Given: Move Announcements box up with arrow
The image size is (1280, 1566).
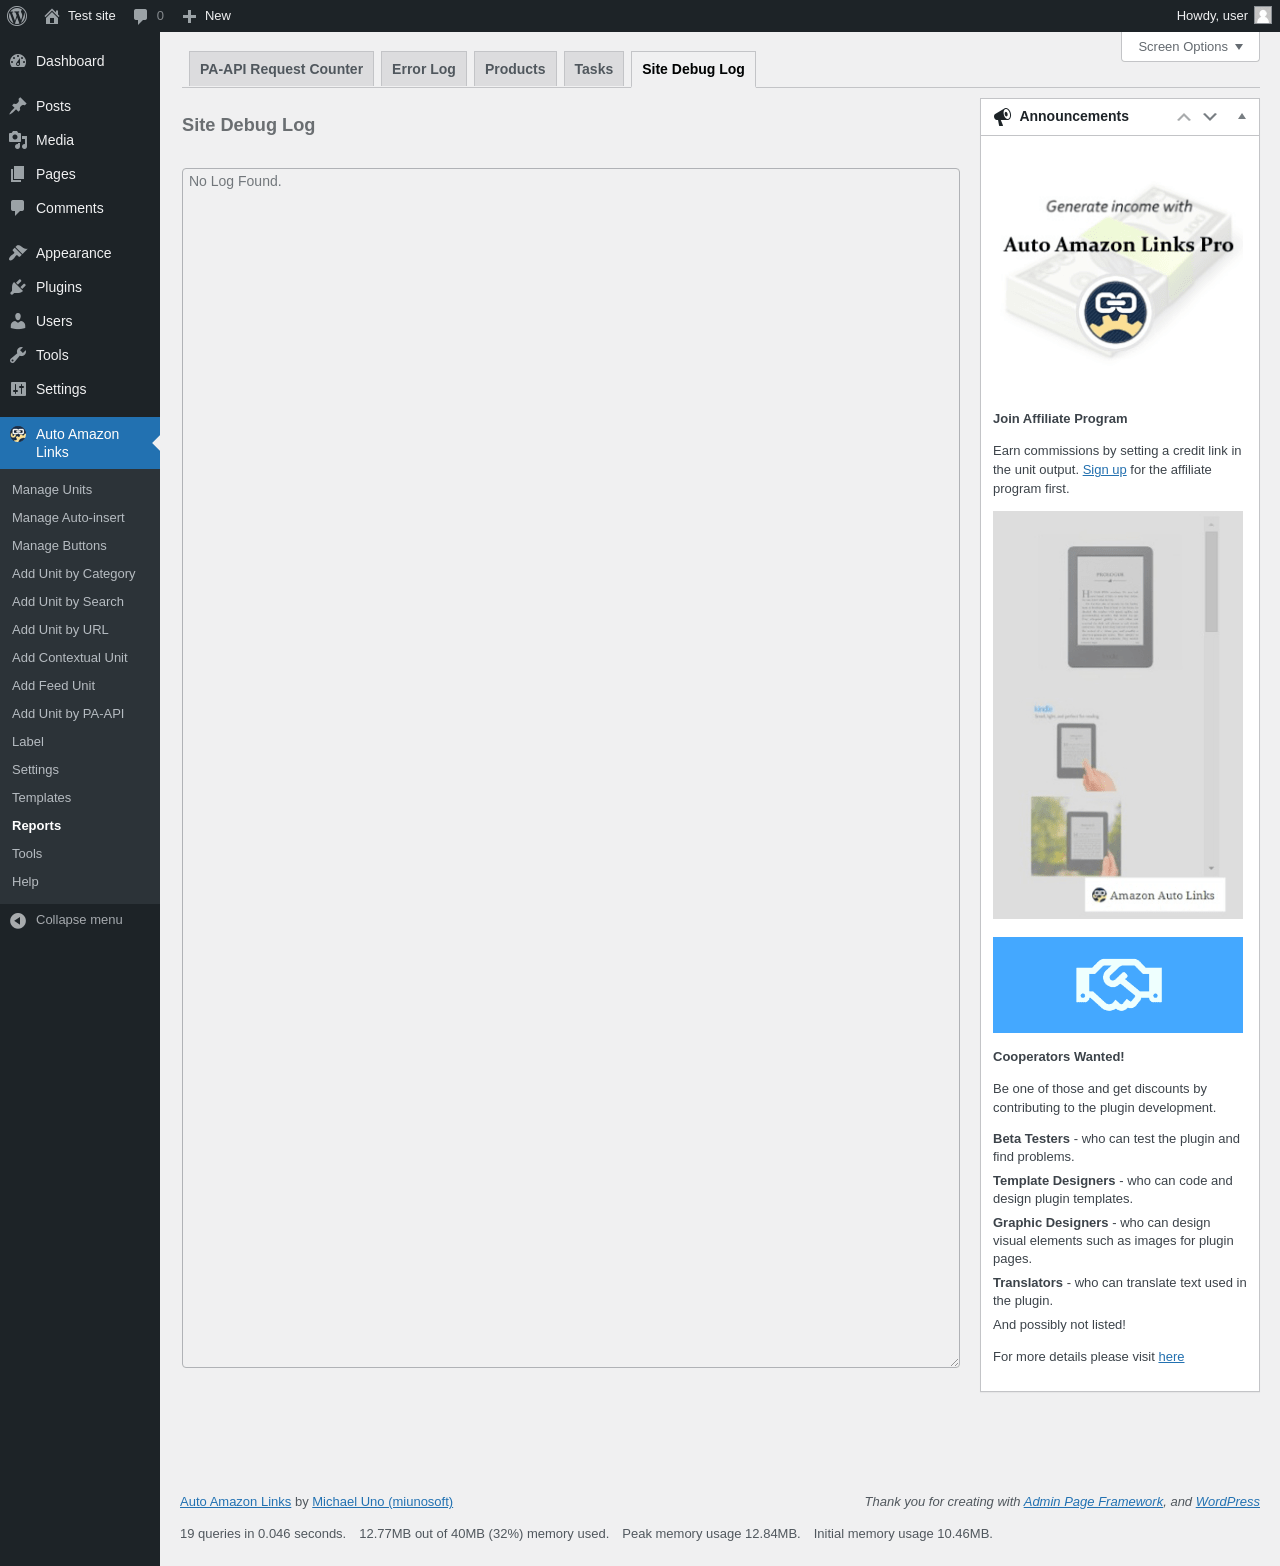Looking at the screenshot, I should click(1184, 117).
